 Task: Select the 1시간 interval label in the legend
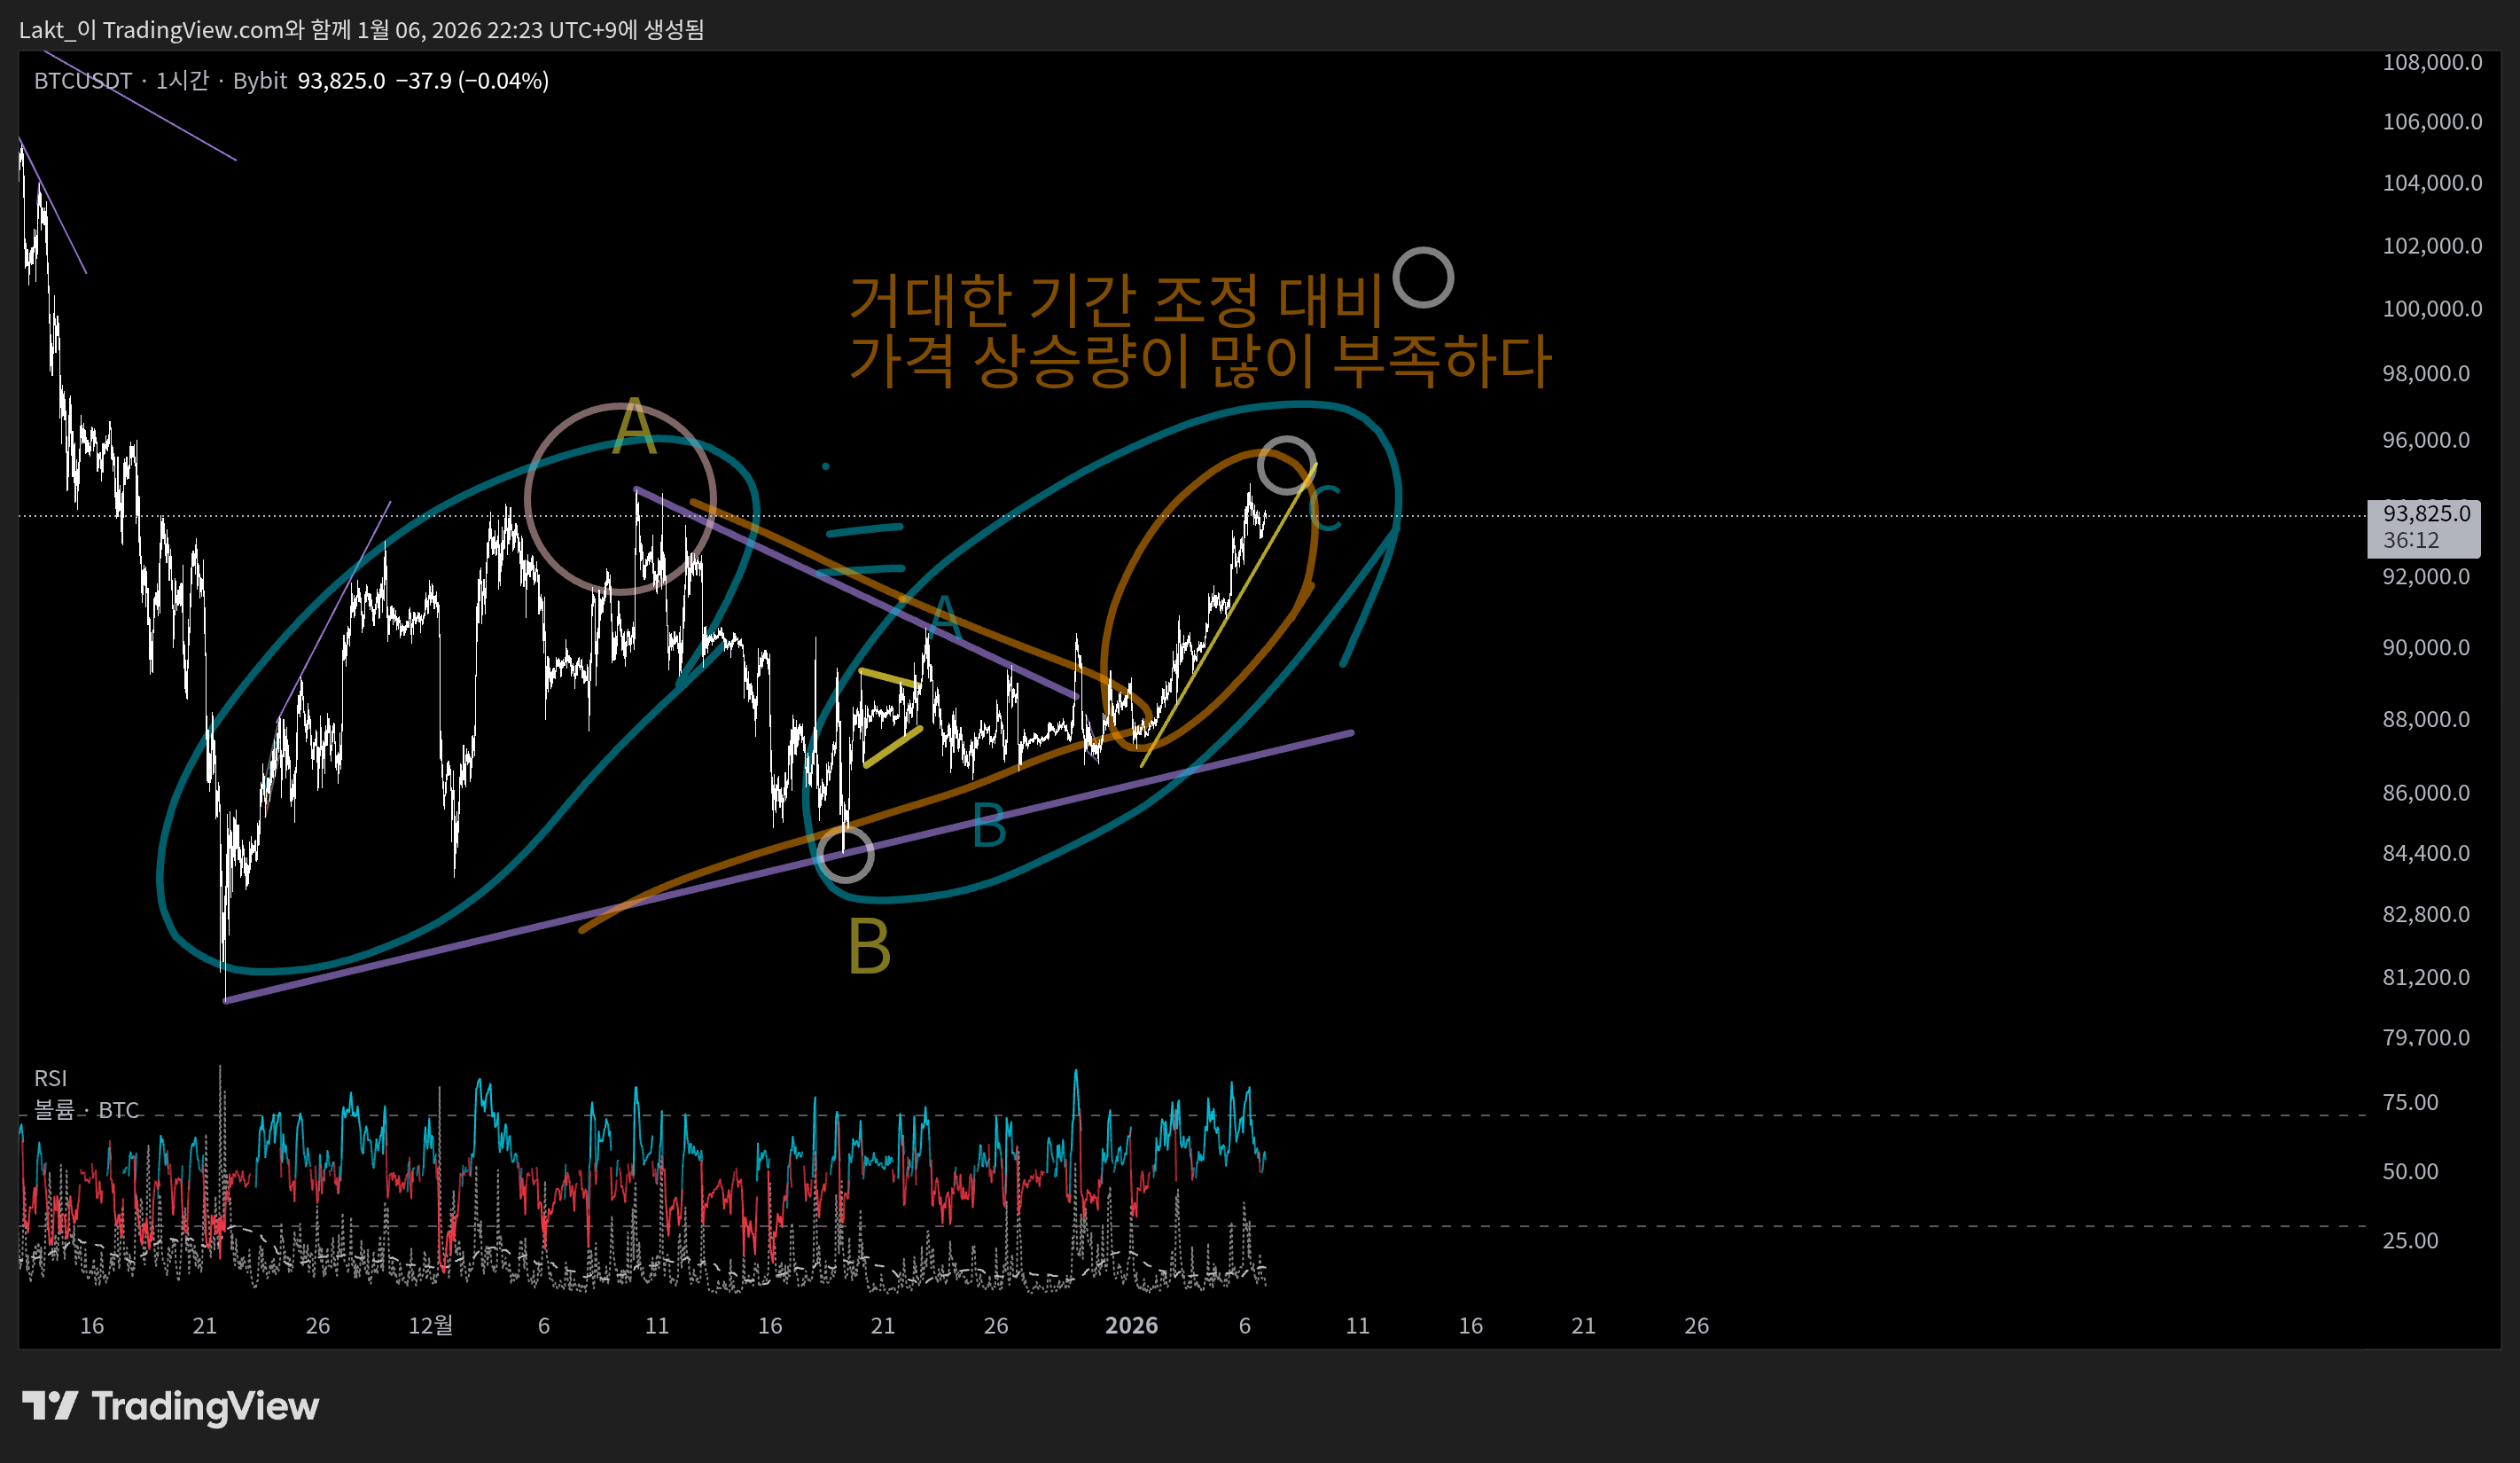coord(182,81)
